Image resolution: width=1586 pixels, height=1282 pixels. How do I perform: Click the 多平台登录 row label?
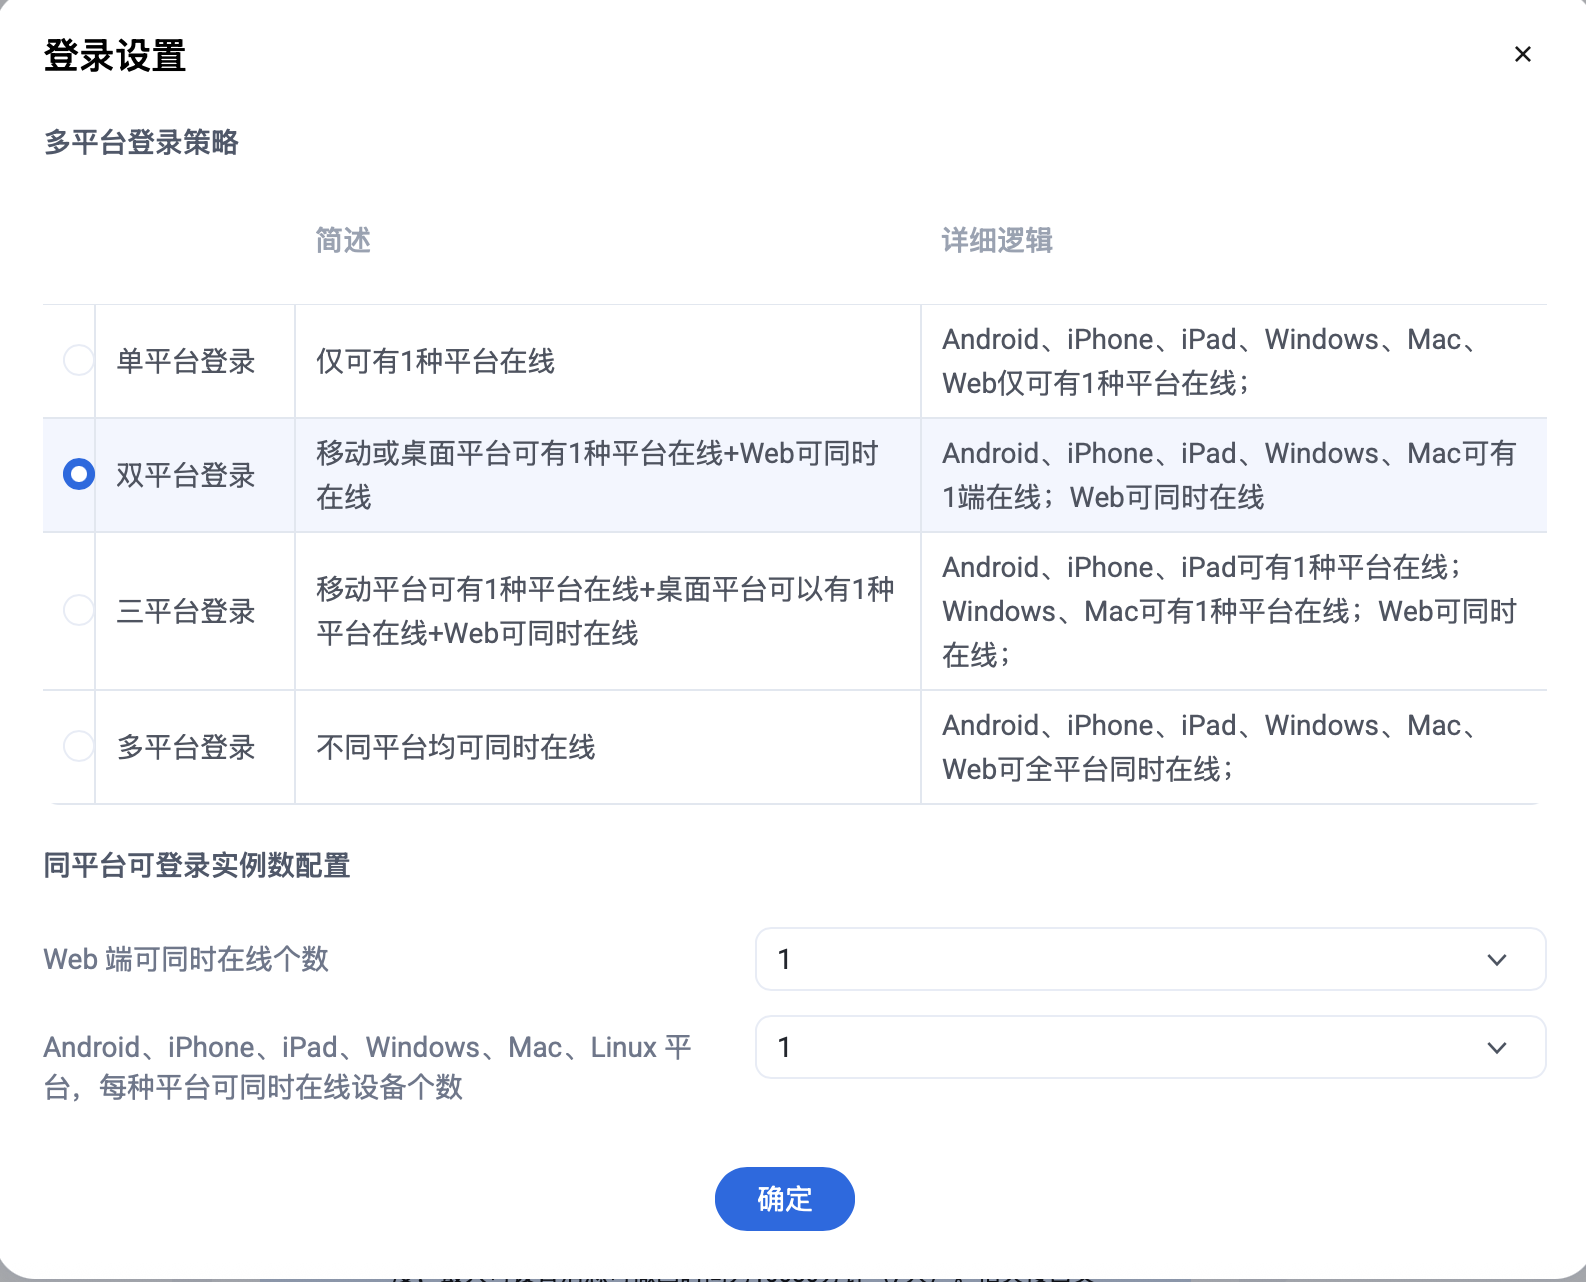[186, 747]
